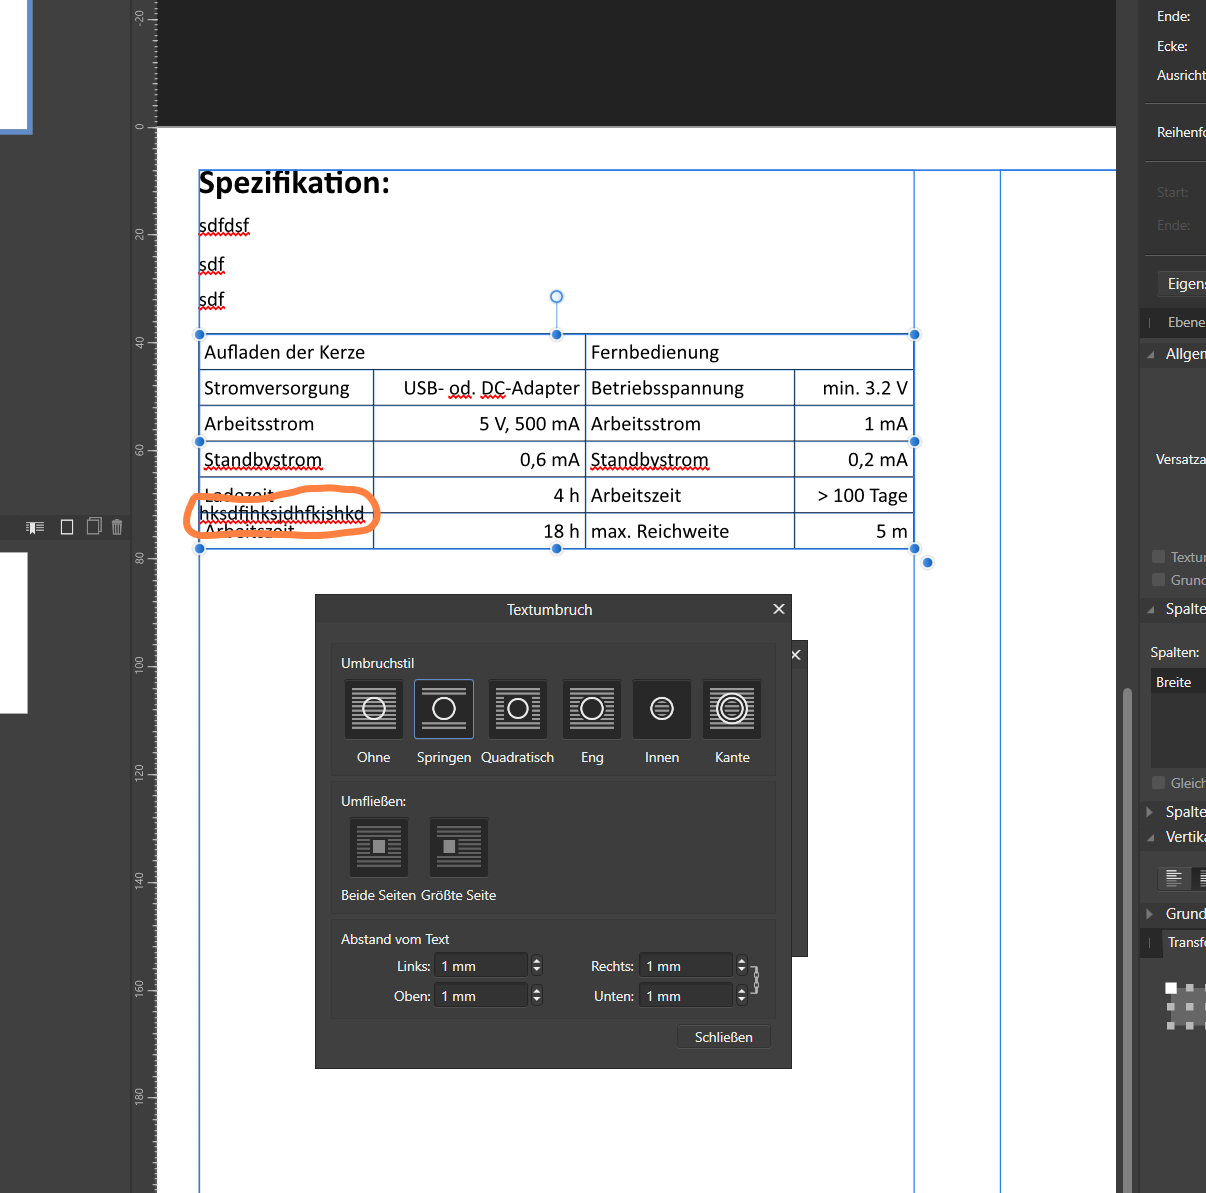Click the Rechts distance field
Image resolution: width=1206 pixels, height=1193 pixels.
(x=685, y=966)
